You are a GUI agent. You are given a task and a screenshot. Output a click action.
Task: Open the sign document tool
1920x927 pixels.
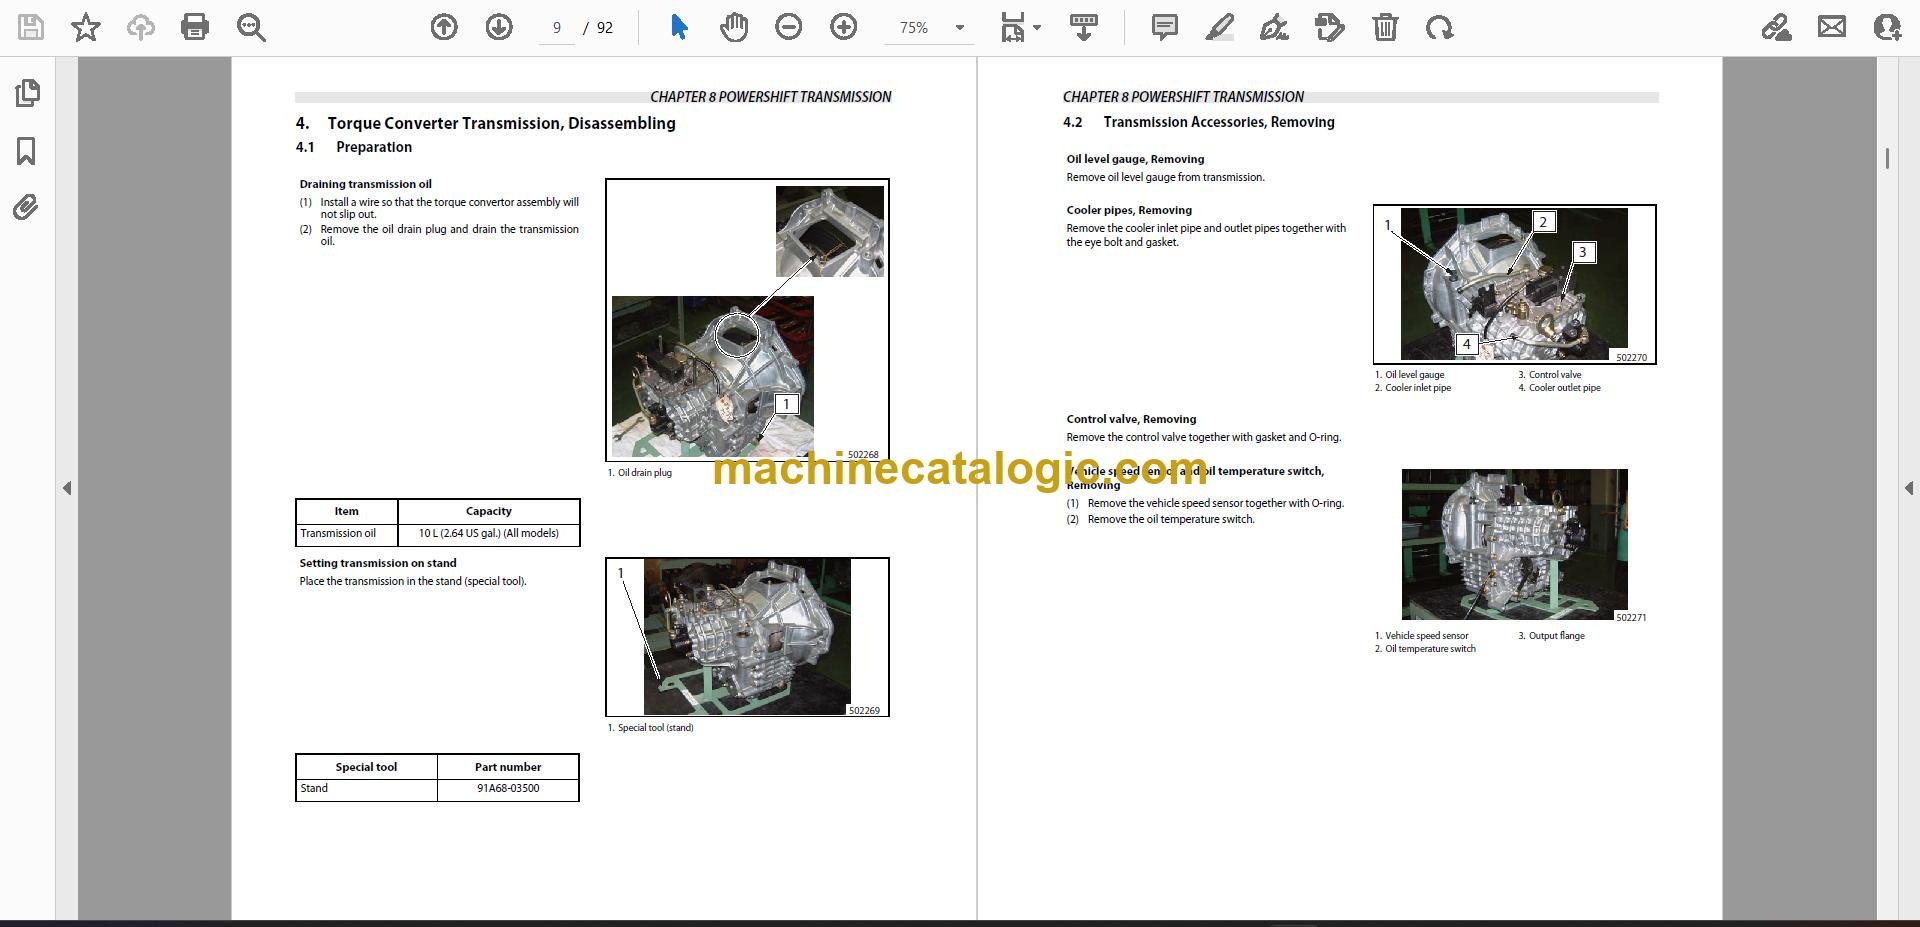(1274, 27)
